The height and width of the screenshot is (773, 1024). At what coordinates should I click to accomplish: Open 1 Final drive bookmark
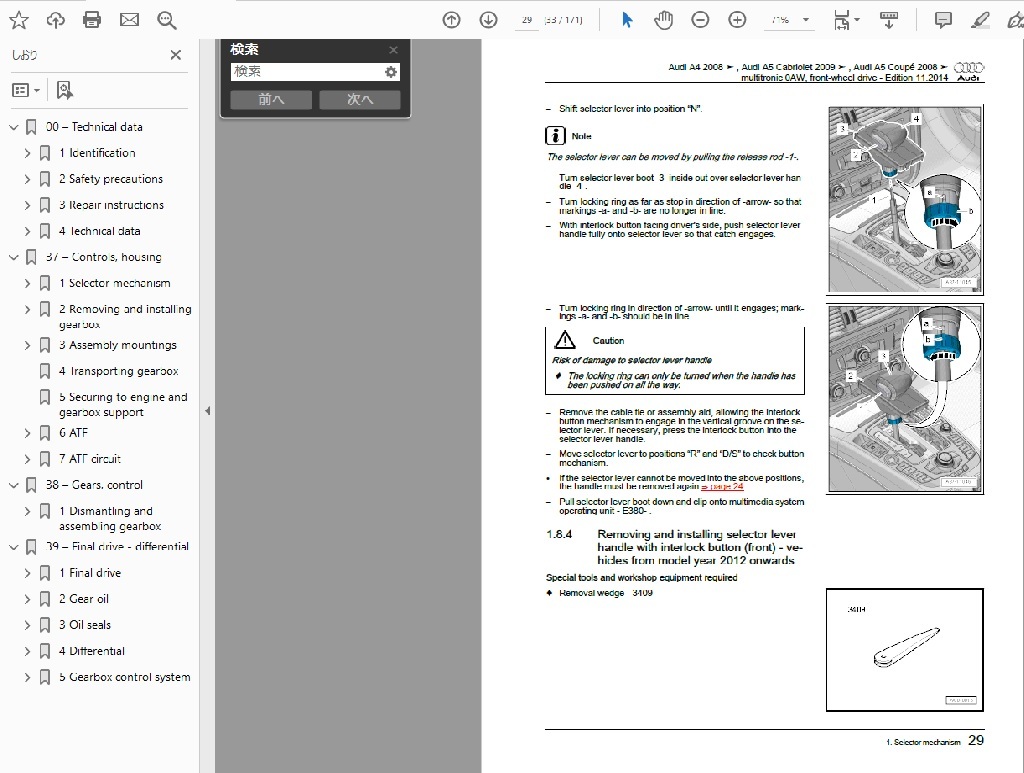coord(90,573)
